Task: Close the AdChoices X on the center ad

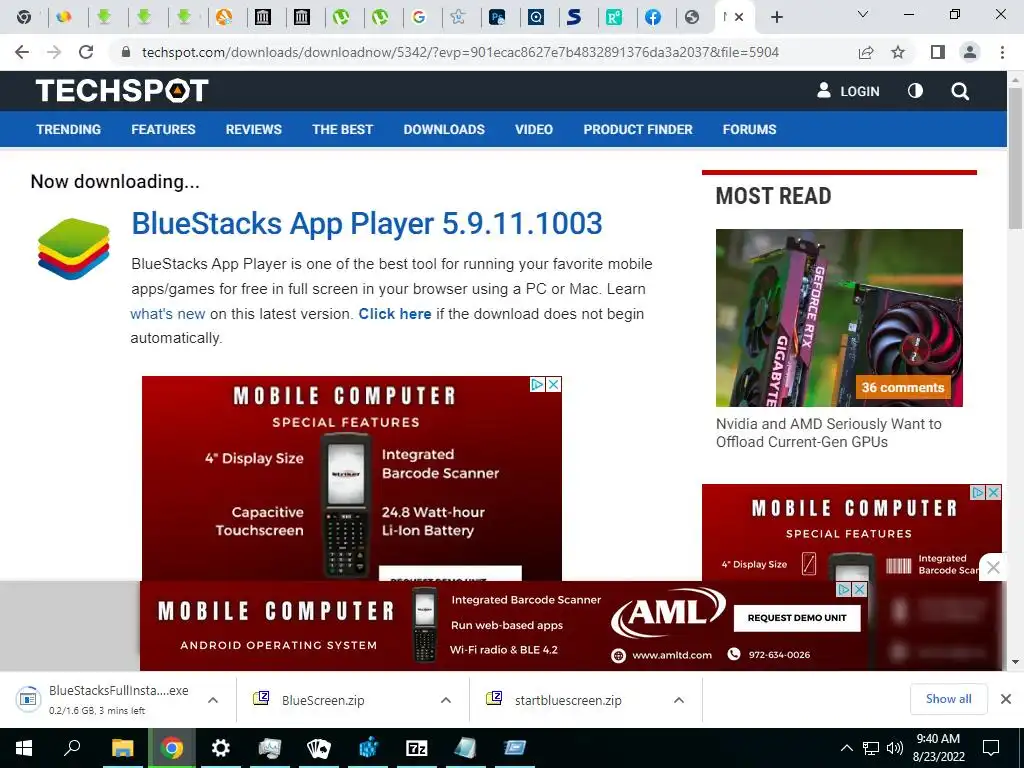Action: 553,384
